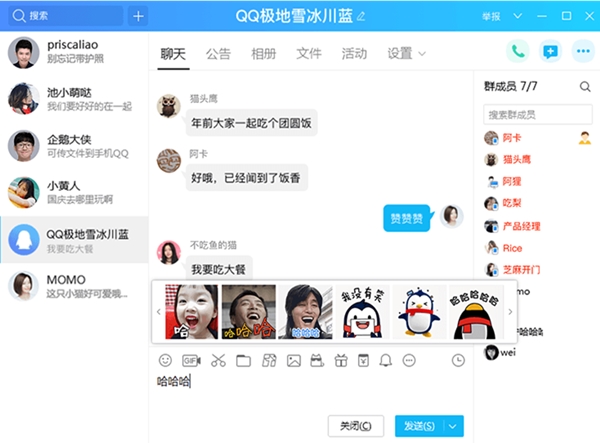Open the gift box icon
600x443 pixels.
[x=340, y=360]
